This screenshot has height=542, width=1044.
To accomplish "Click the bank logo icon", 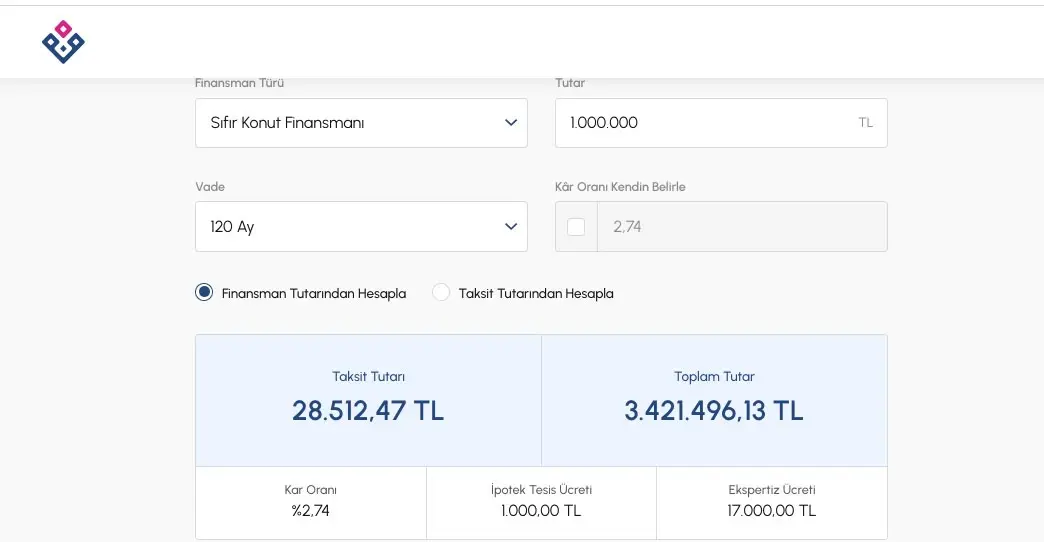I will coord(63,42).
